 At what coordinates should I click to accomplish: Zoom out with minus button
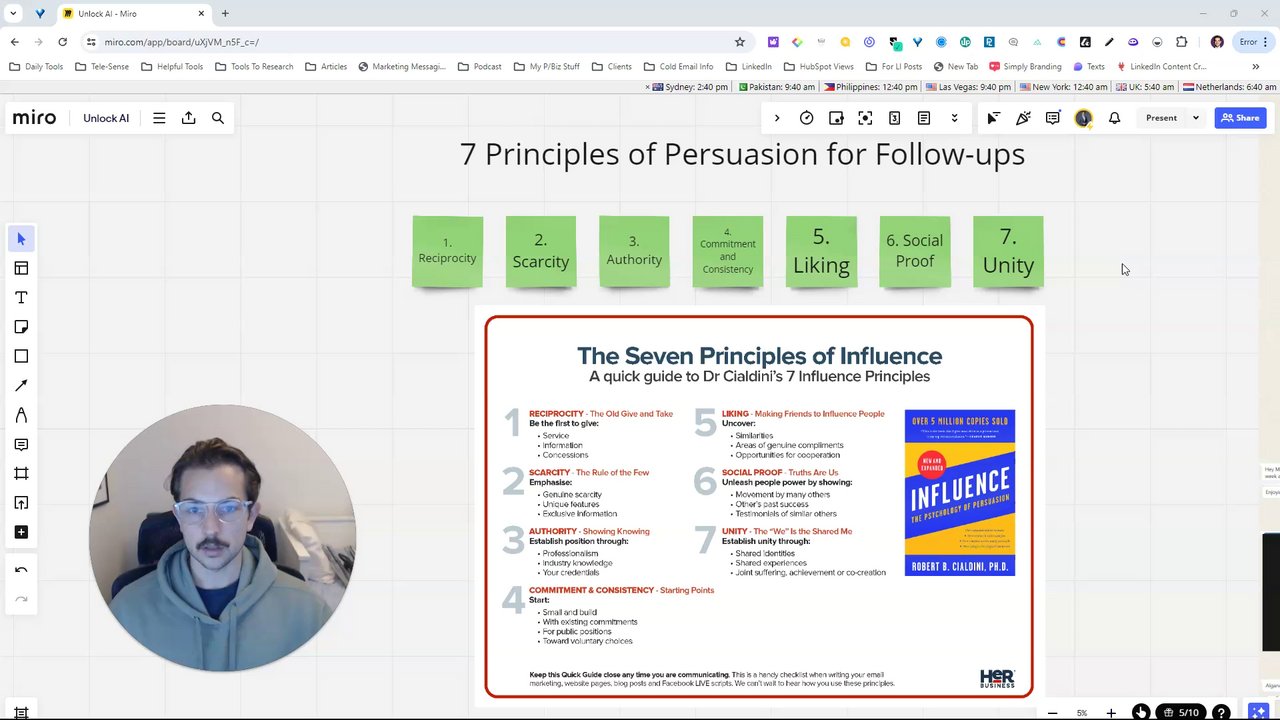pyautogui.click(x=1052, y=713)
